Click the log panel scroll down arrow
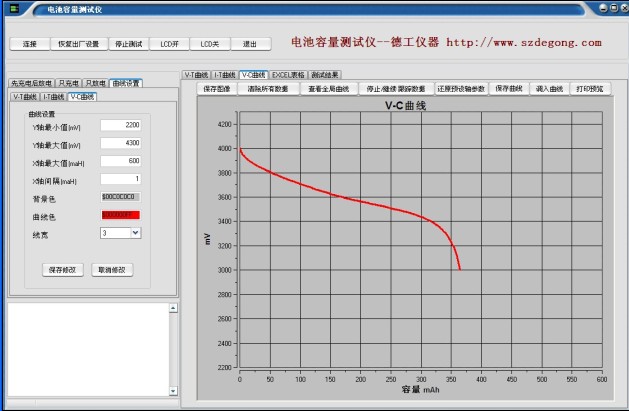 (172, 391)
